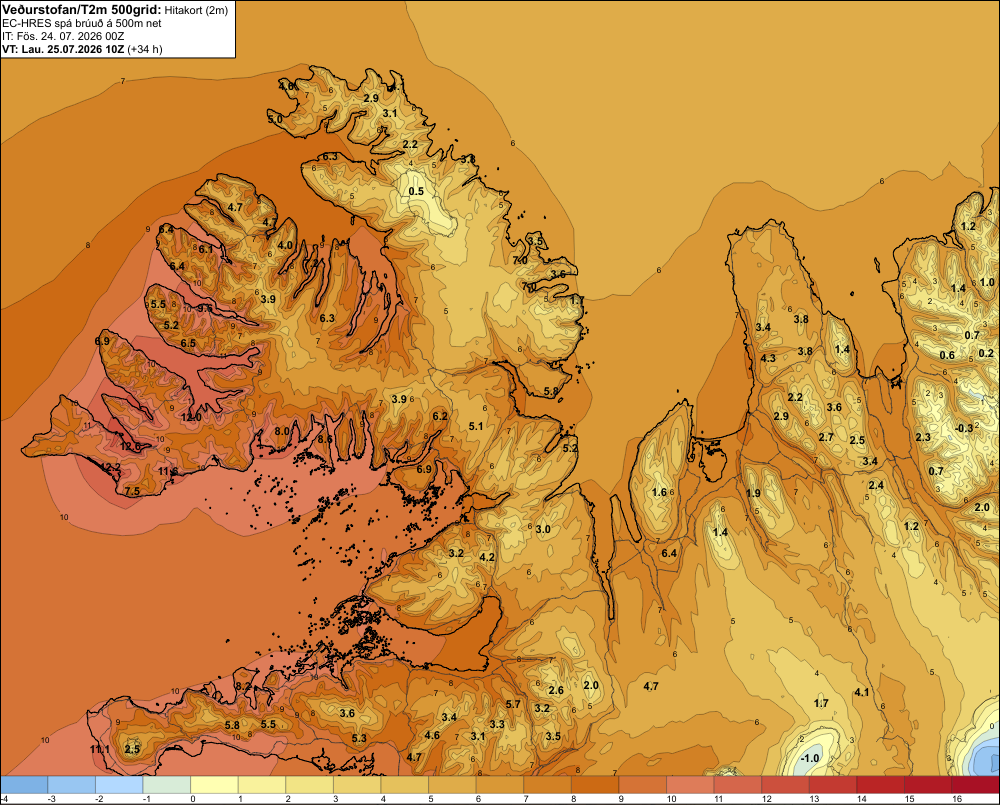Select the 8.0 temperature value label
Viewport: 1000px width, 805px height.
click(x=282, y=431)
